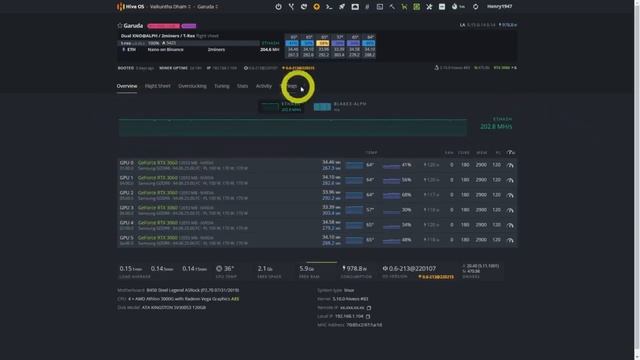Click the circular refresh icon beside username
This screenshot has width=640, height=360.
click(476, 7)
